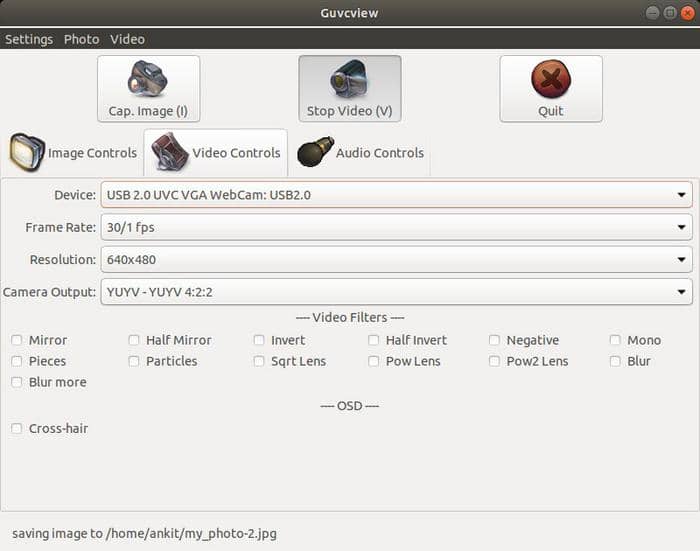Toggle the Pow2 Lens checkbox
Image resolution: width=700 pixels, height=551 pixels.
coord(494,361)
